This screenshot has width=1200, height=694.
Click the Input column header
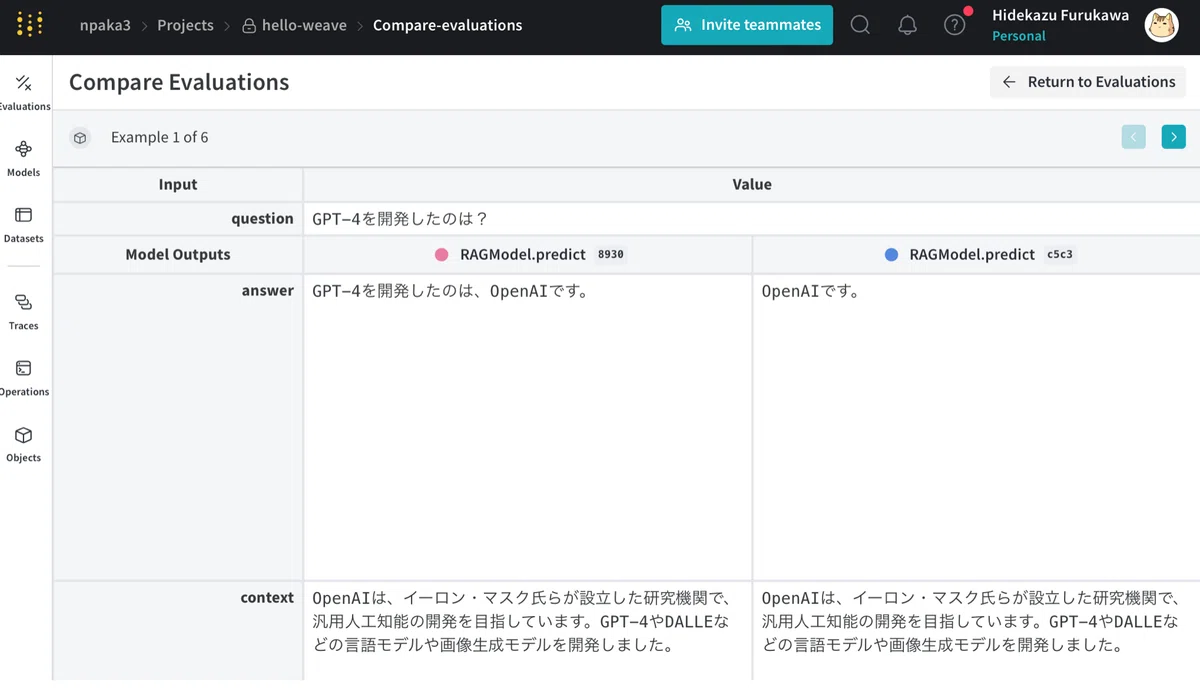(x=178, y=185)
